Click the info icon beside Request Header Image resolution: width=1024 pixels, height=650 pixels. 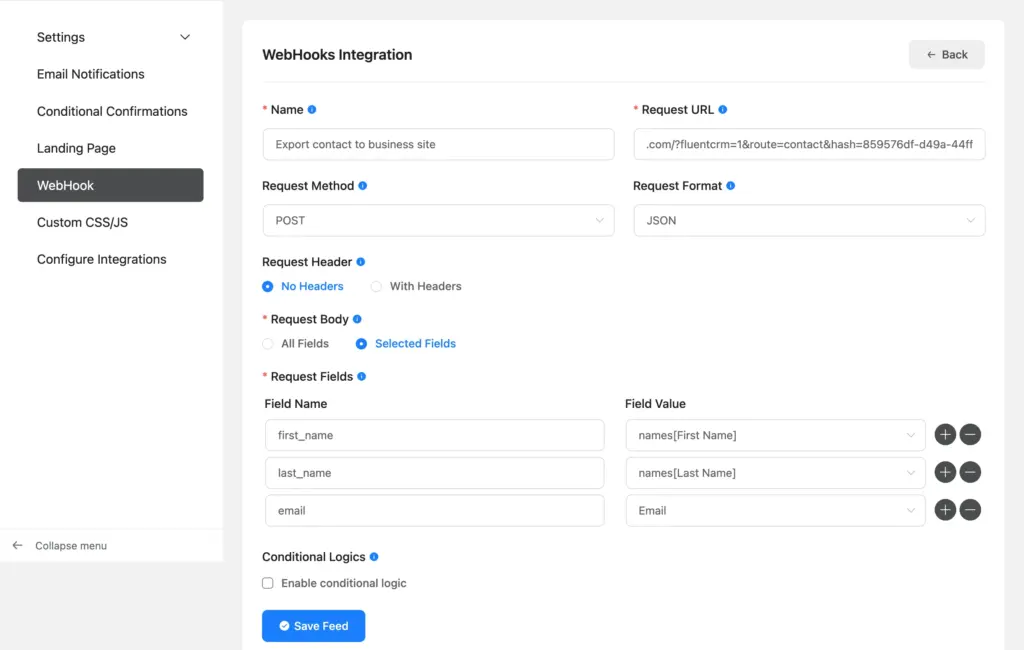point(360,262)
